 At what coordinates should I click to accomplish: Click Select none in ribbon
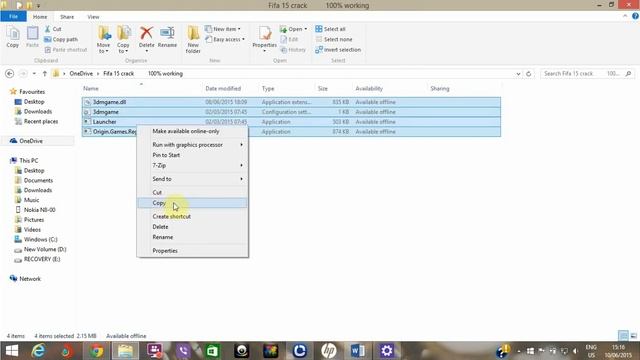(x=333, y=39)
